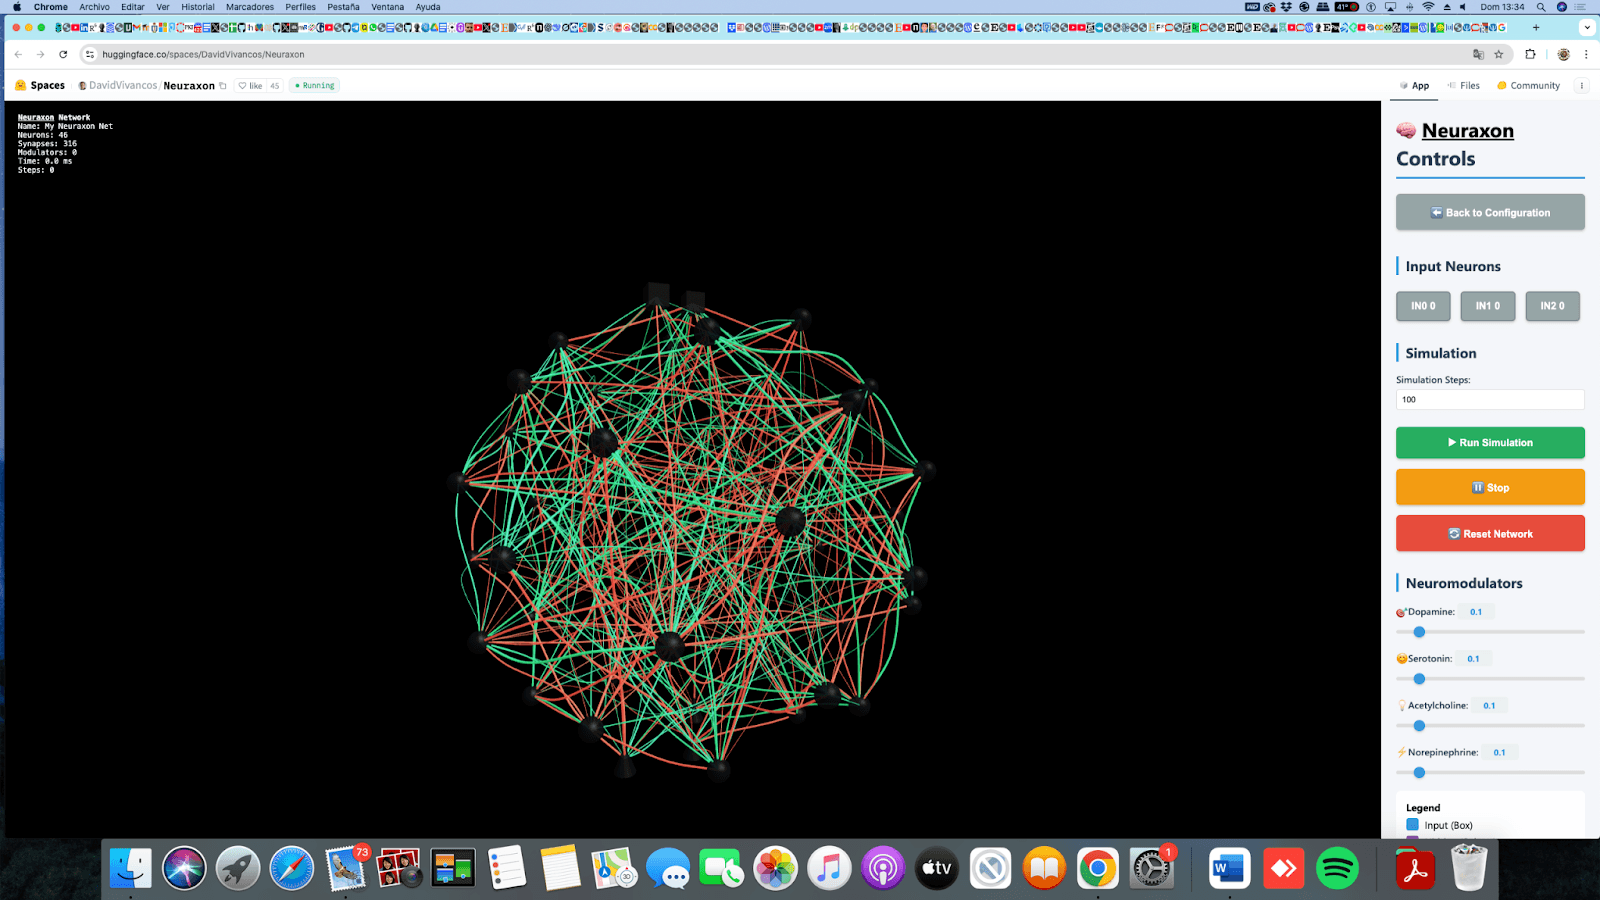
Task: Click the translate page icon
Action: [x=1478, y=54]
